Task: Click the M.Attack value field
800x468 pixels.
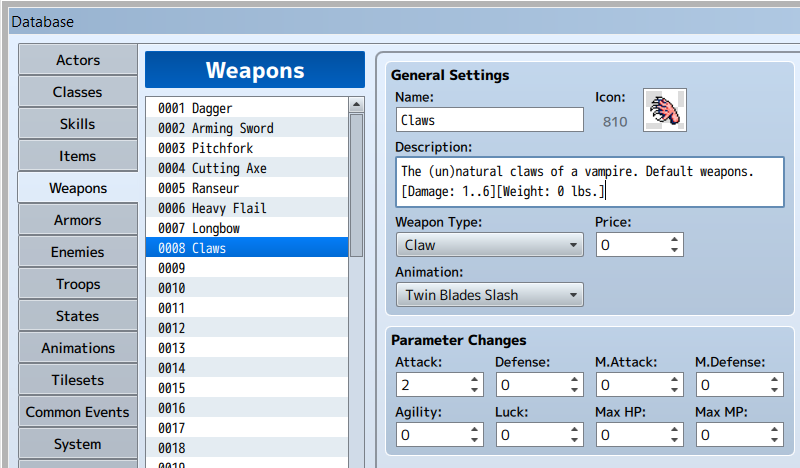Action: (x=632, y=385)
